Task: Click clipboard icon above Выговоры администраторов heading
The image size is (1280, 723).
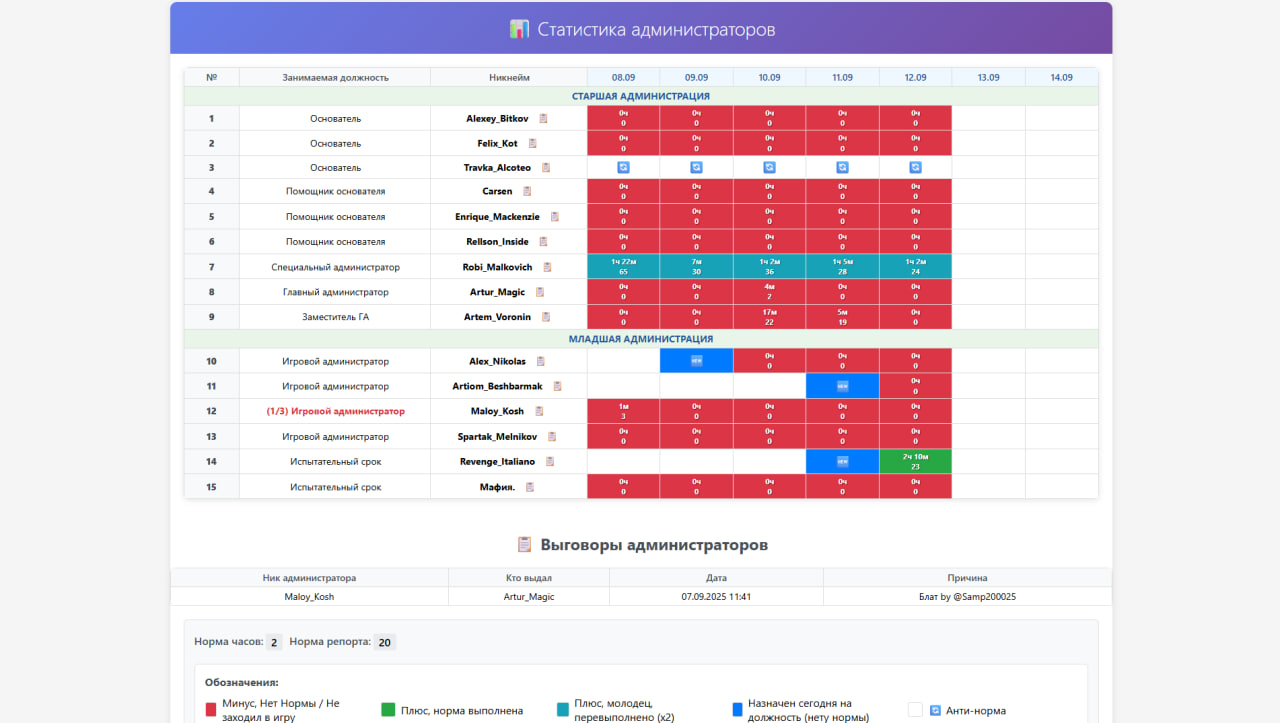Action: pyautogui.click(x=525, y=543)
